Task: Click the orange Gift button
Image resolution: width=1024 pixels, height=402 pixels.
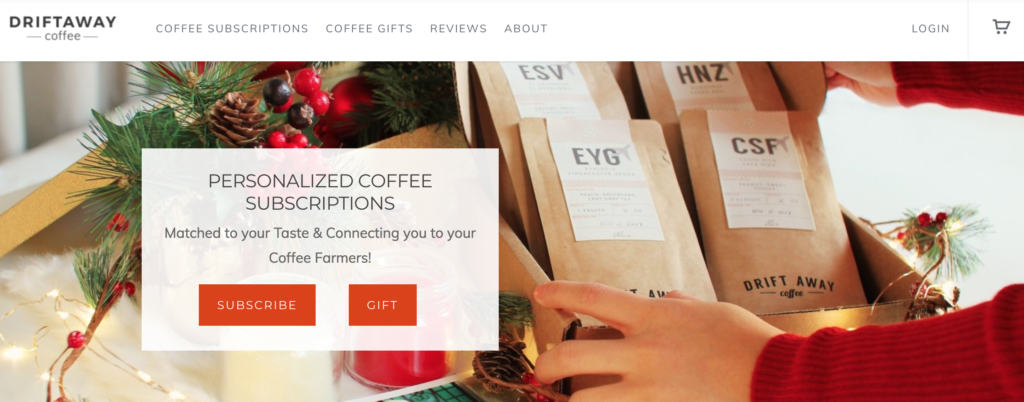Action: (383, 305)
